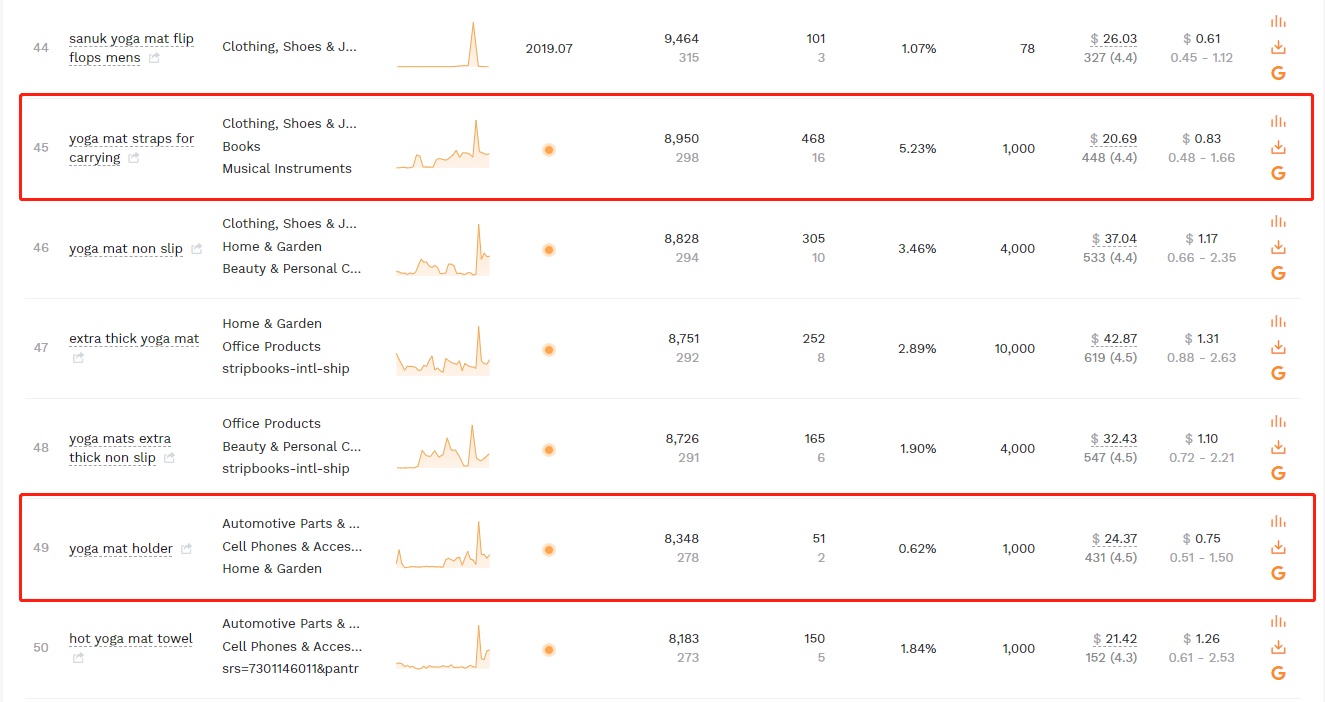1325x702 pixels.
Task: Click trend sparkline for yoga mat holder
Action: 443,546
